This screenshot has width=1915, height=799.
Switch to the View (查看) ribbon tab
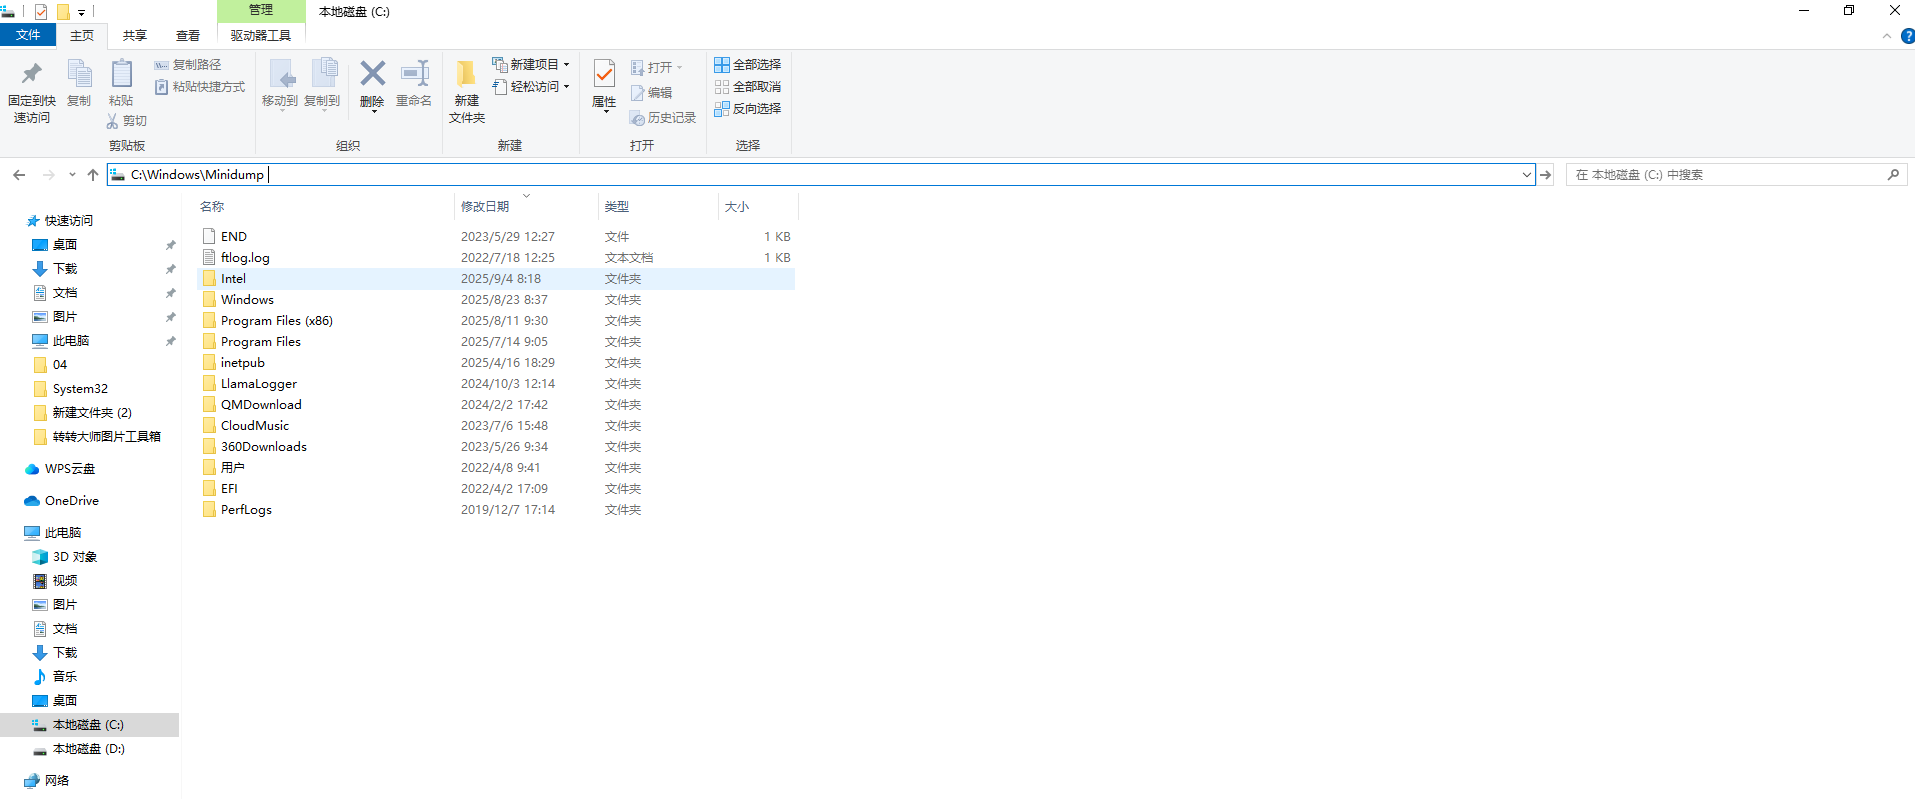tap(188, 36)
